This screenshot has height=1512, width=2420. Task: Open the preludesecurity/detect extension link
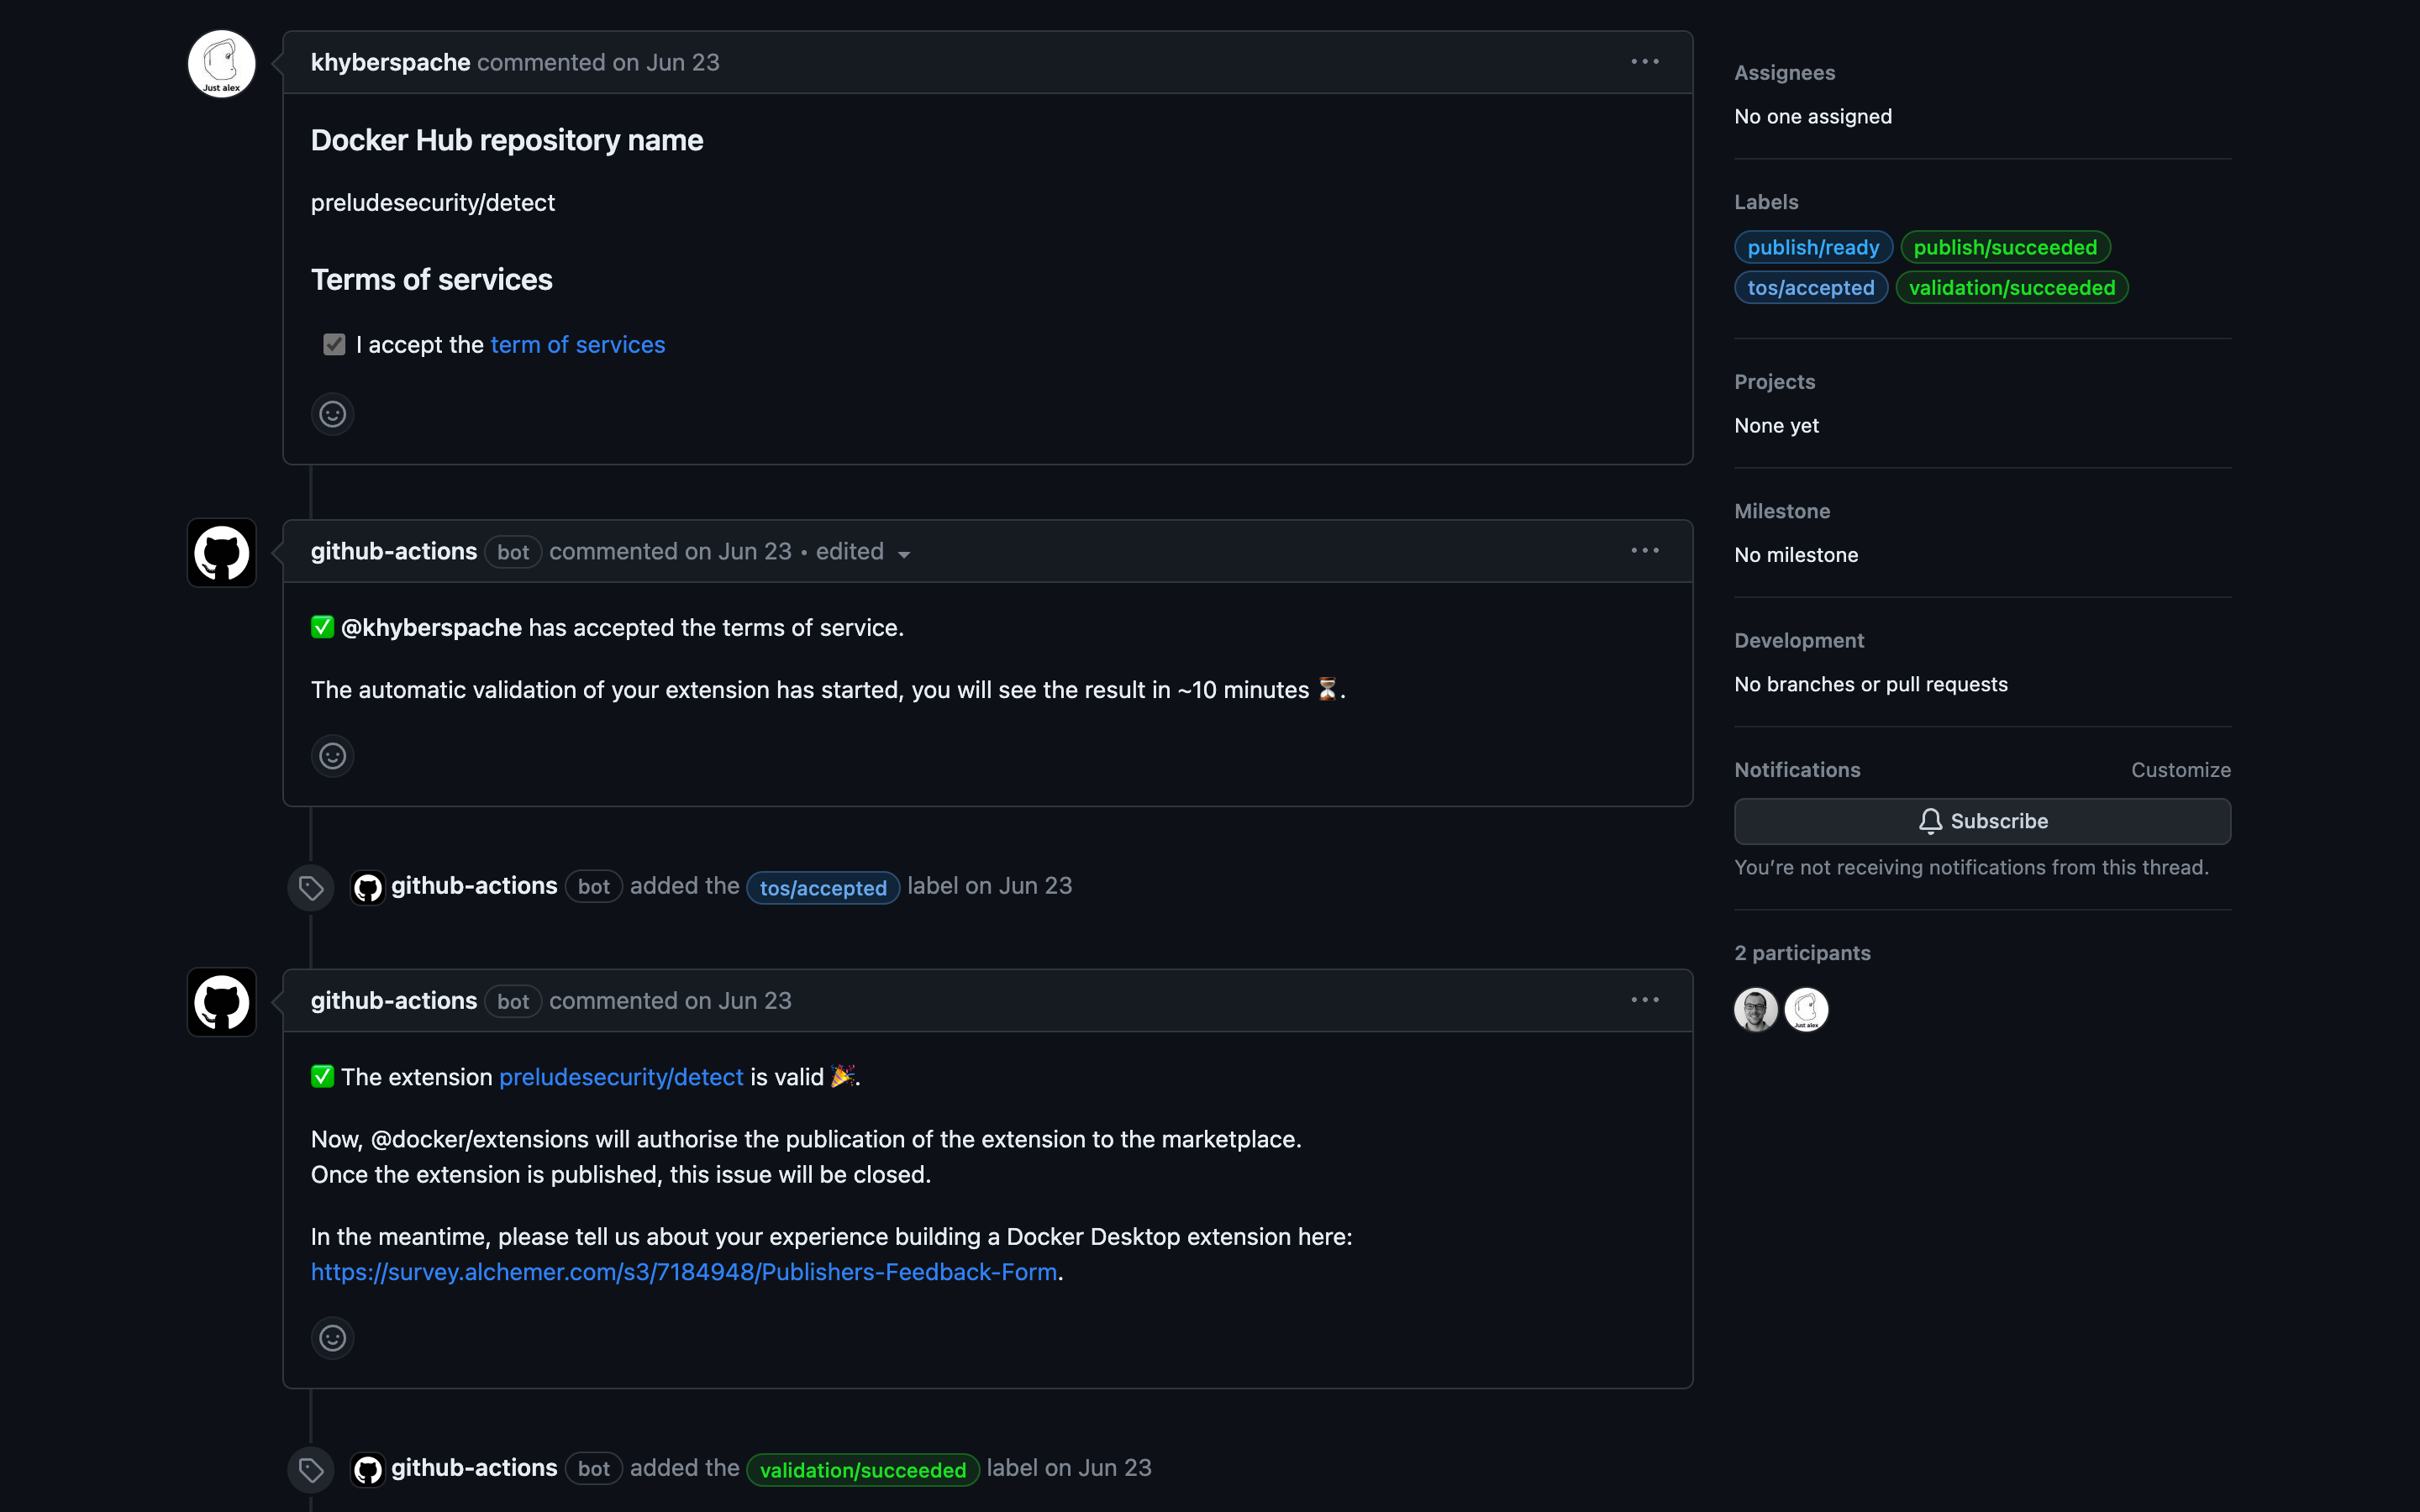click(x=621, y=1077)
